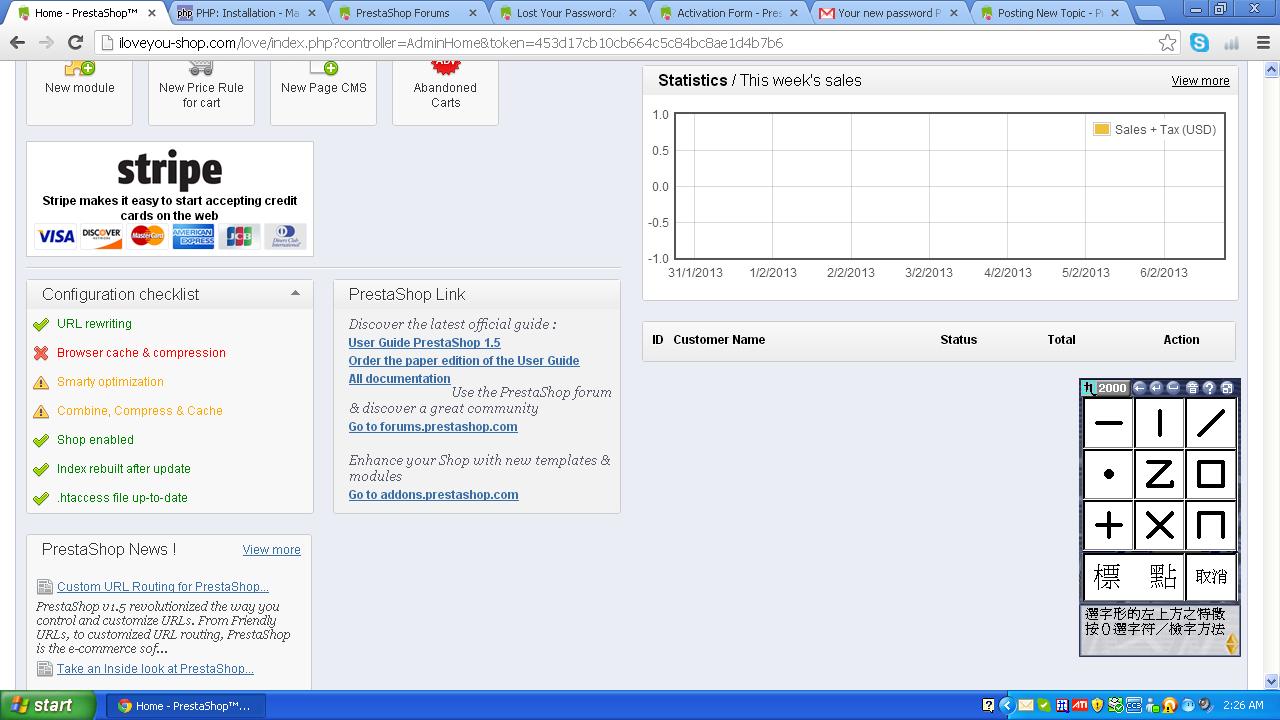Select the square stroke in the input pad
The height and width of the screenshot is (720, 1280).
click(x=1211, y=474)
